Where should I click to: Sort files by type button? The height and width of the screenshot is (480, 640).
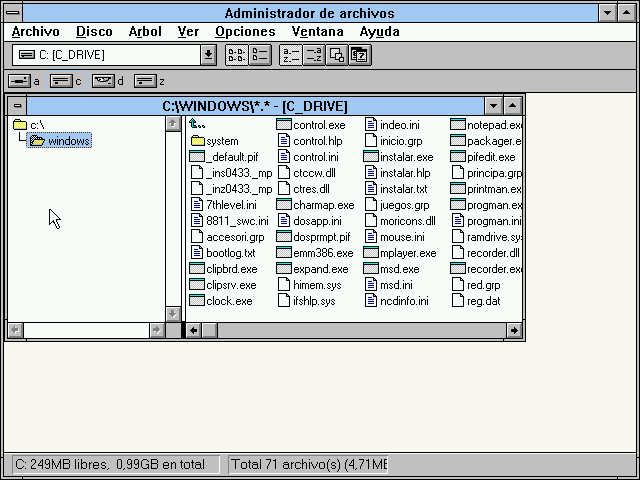[313, 55]
